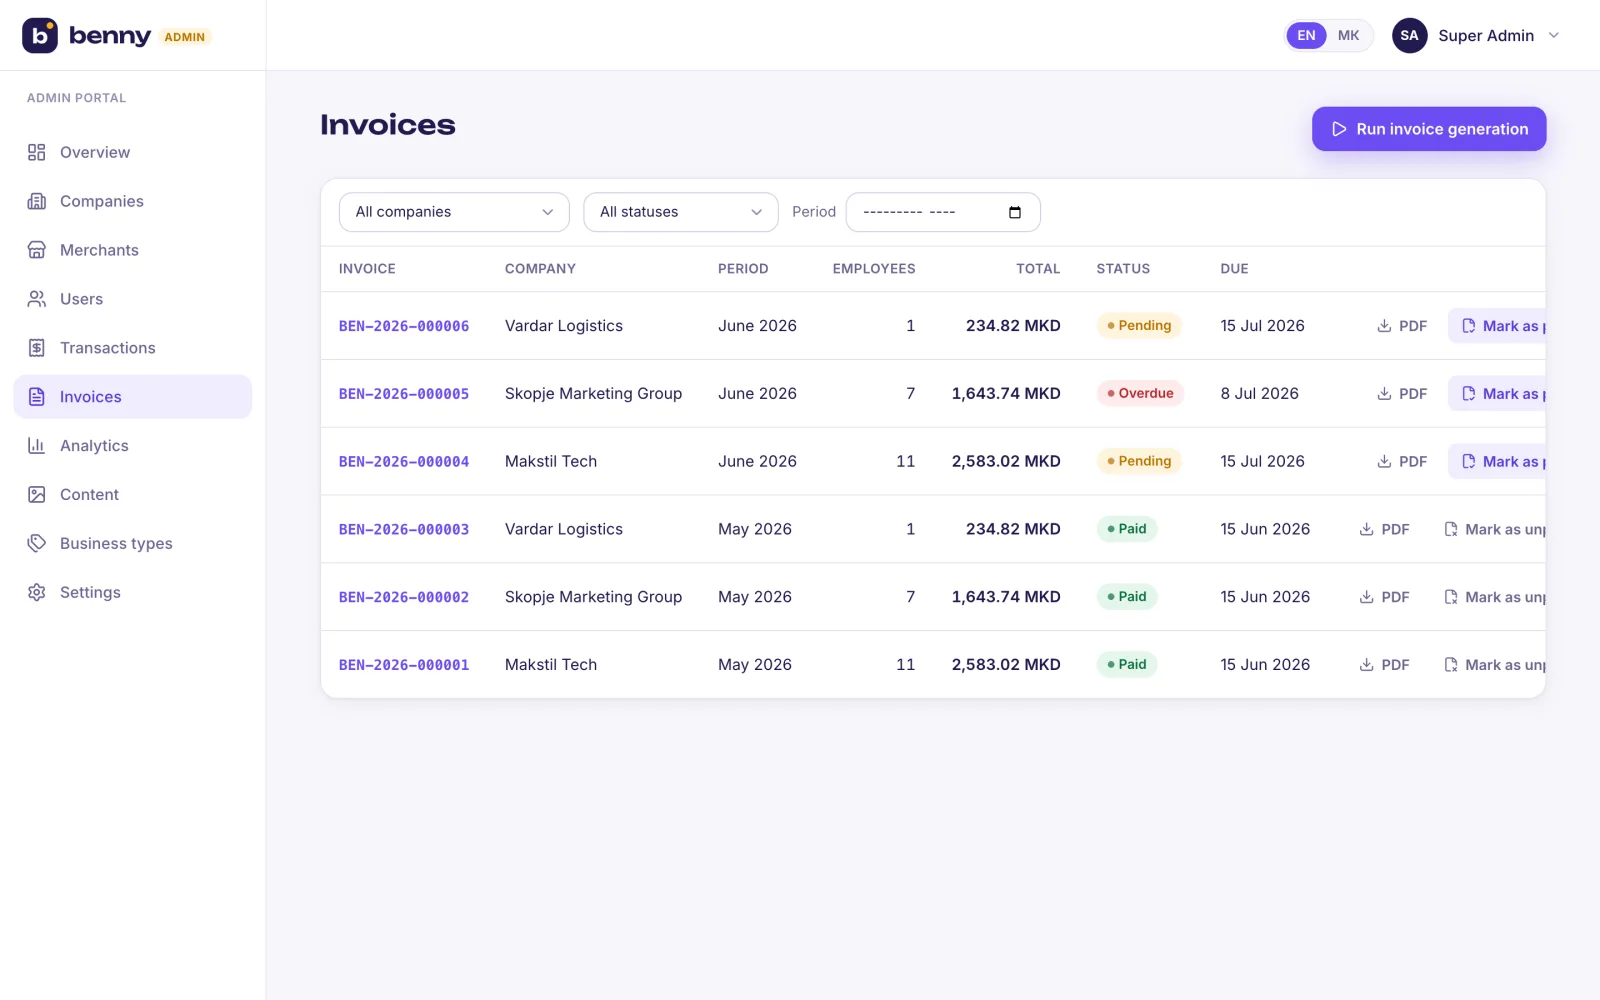Open invoice link BEN-2026-000005

pyautogui.click(x=404, y=394)
